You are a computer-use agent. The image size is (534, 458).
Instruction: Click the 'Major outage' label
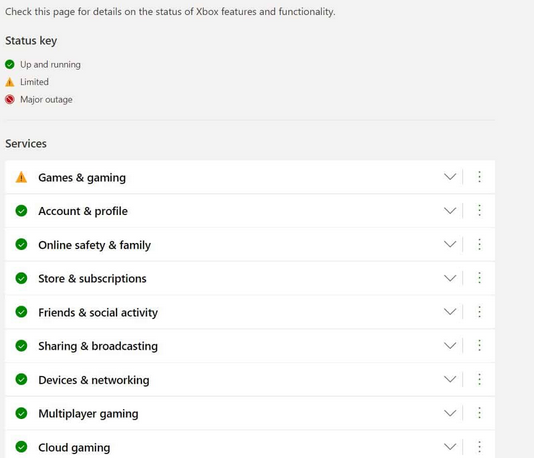[46, 99]
